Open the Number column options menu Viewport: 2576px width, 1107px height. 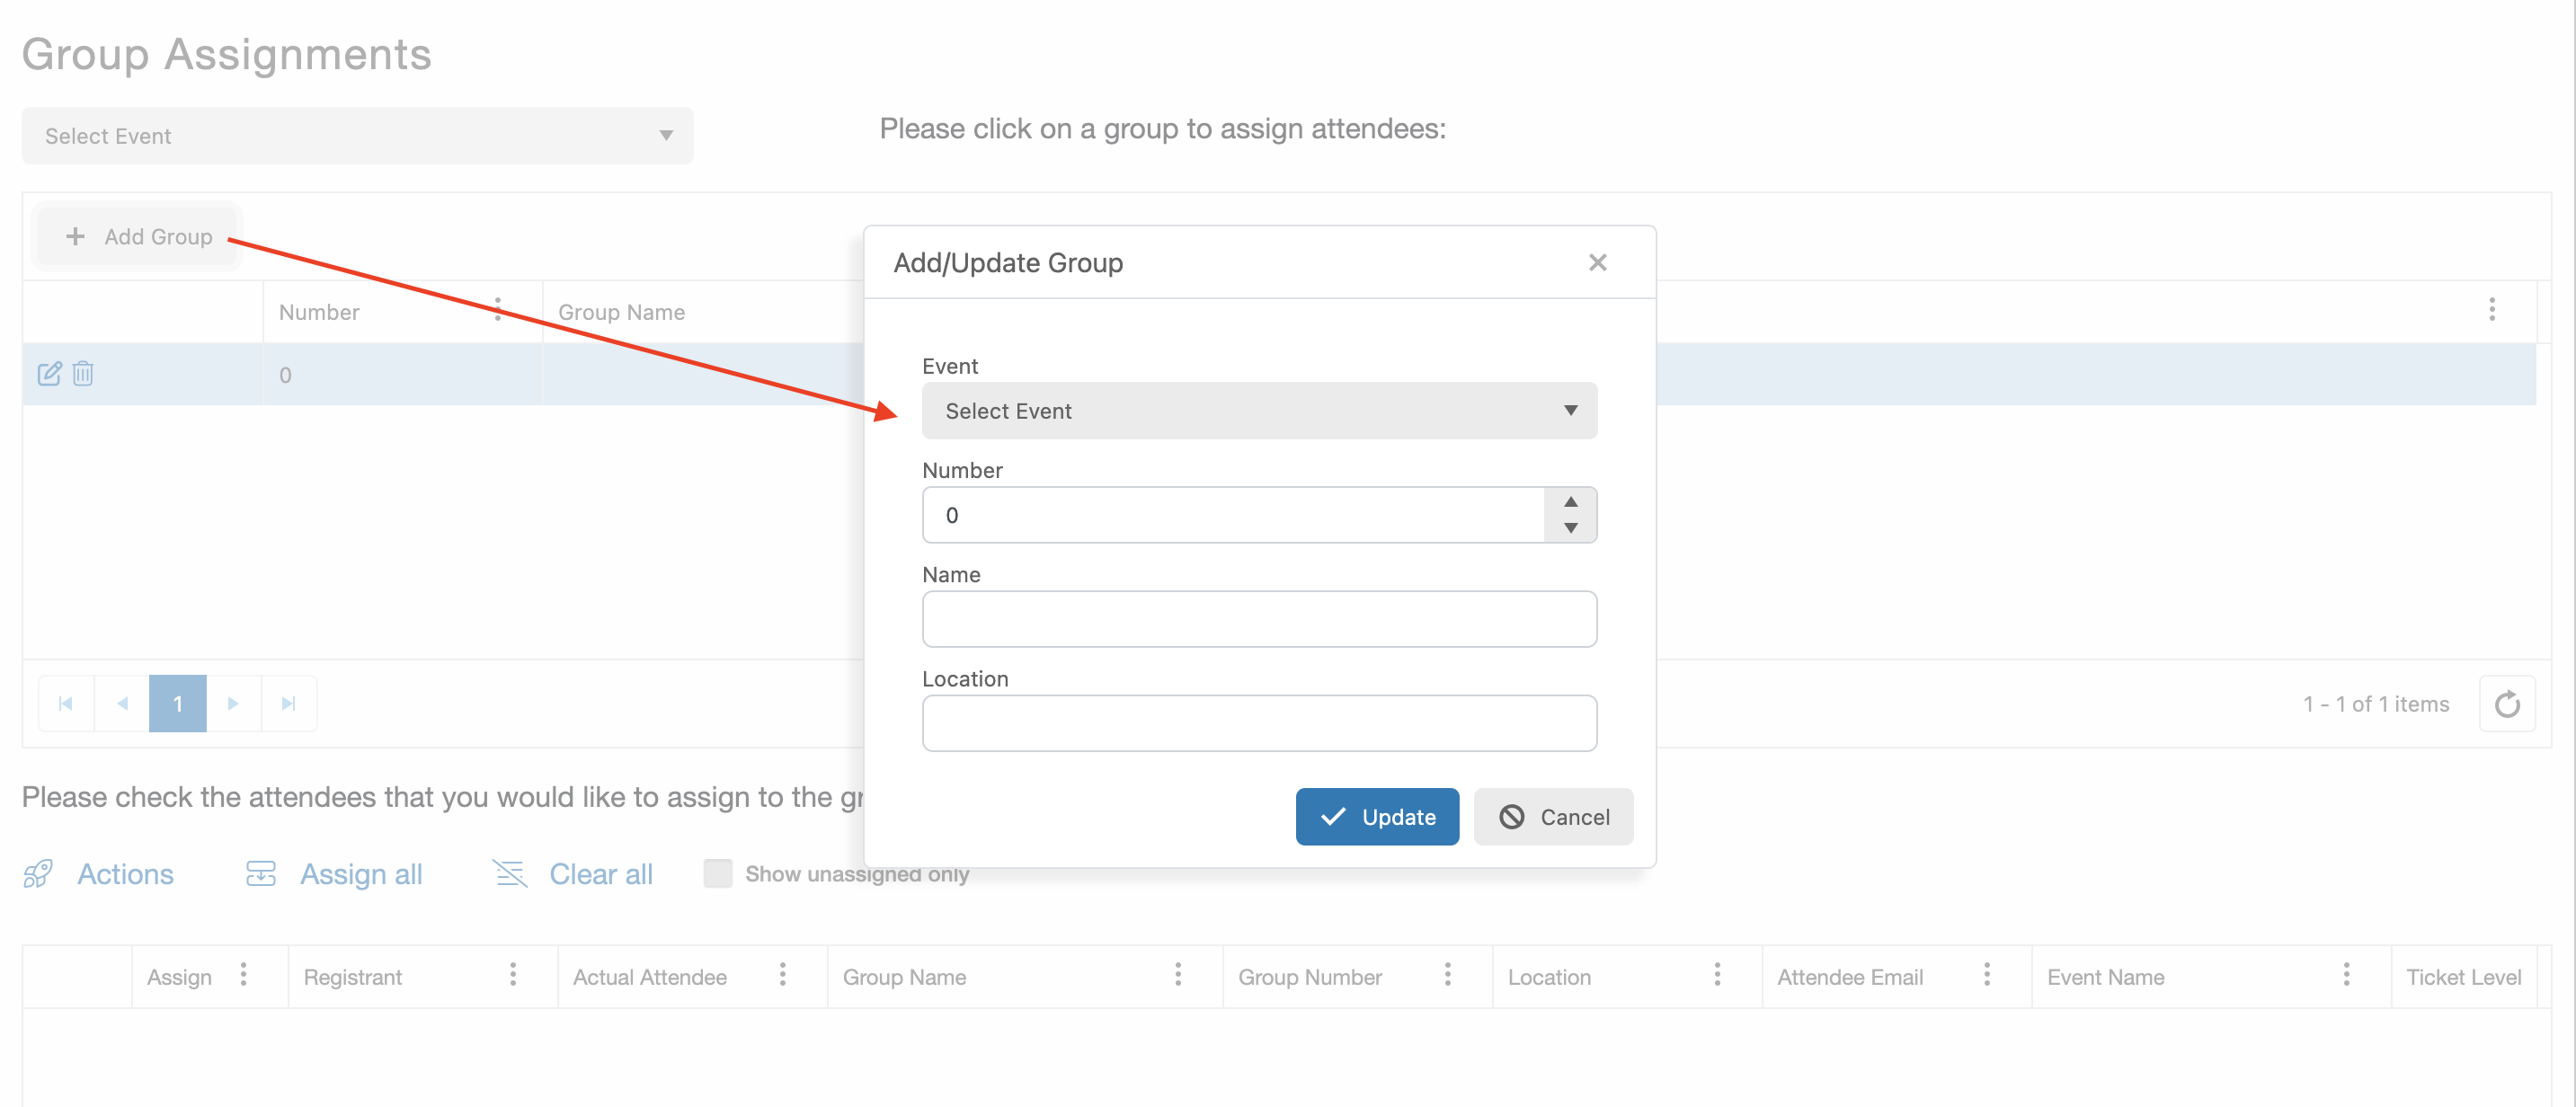[x=498, y=310]
